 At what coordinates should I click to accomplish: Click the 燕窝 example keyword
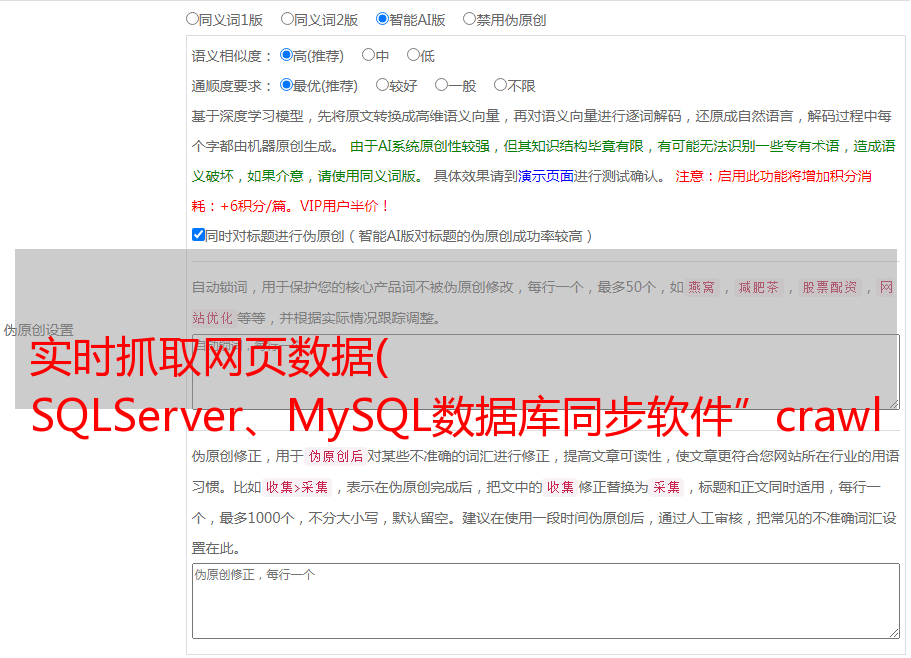point(702,287)
